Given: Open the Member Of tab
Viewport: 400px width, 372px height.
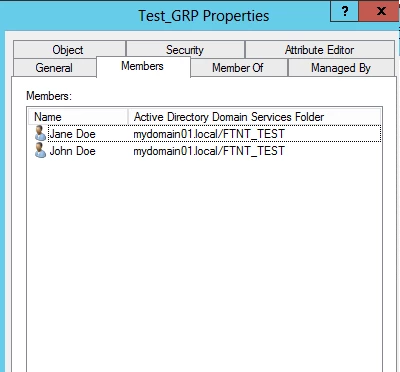Looking at the screenshot, I should [x=239, y=68].
